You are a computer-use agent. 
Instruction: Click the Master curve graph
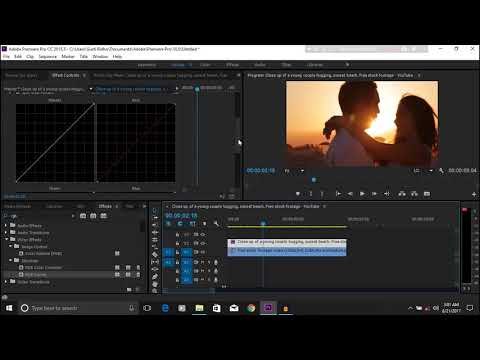click(x=55, y=143)
